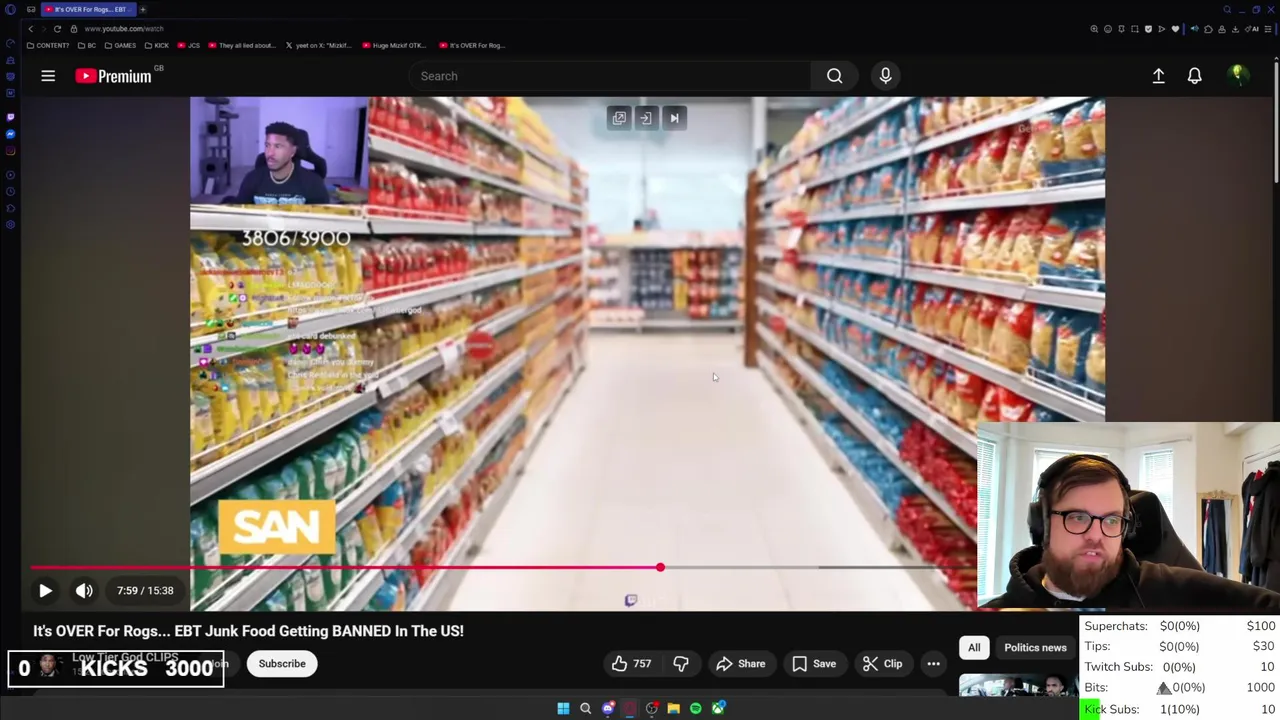The image size is (1280, 720).
Task: Open the three-dot more actions menu
Action: [933, 664]
